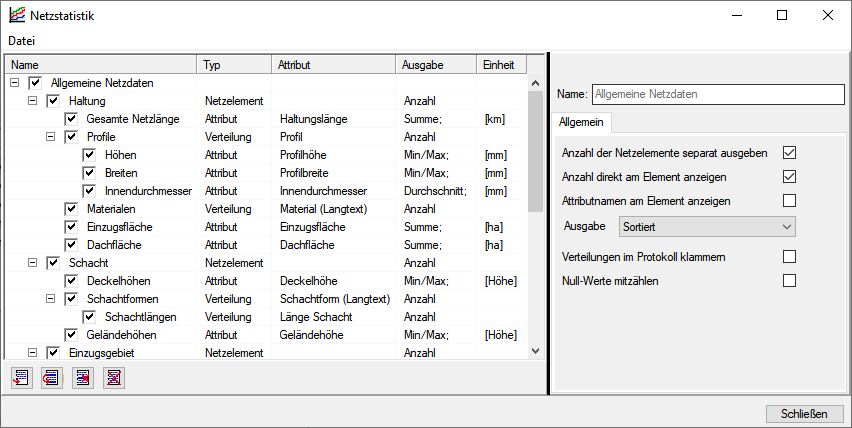The height and width of the screenshot is (428, 852).
Task: Toggle the Materialen row checkbox
Action: tap(71, 209)
